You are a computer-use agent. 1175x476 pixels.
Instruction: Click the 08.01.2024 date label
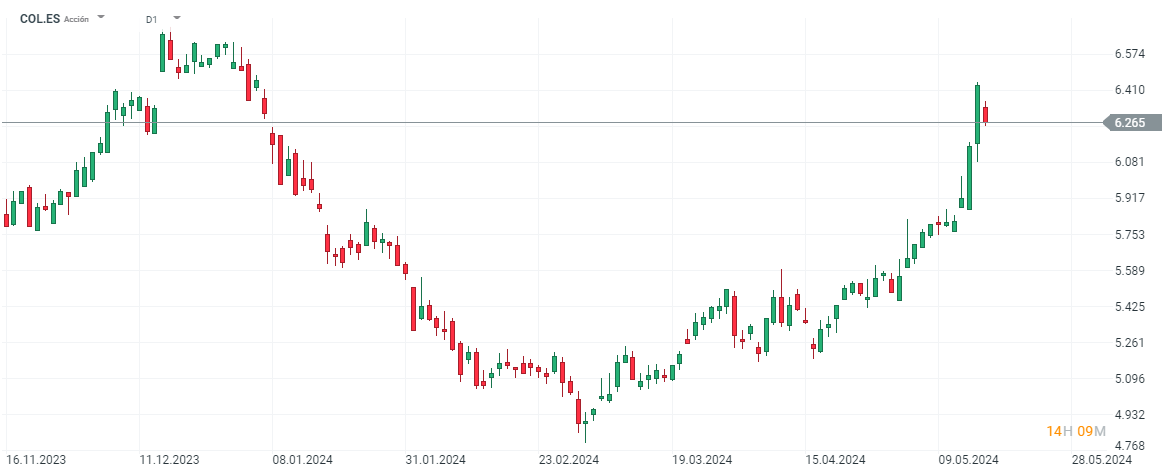[302, 460]
